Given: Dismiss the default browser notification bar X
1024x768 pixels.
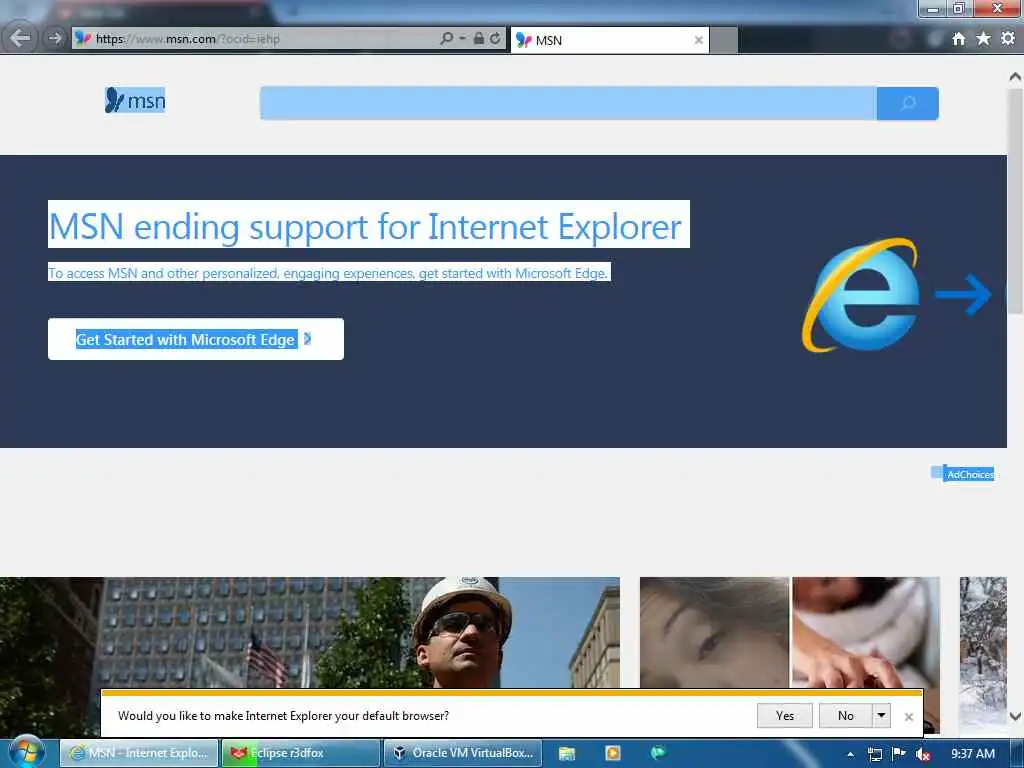Looking at the screenshot, I should pos(908,717).
